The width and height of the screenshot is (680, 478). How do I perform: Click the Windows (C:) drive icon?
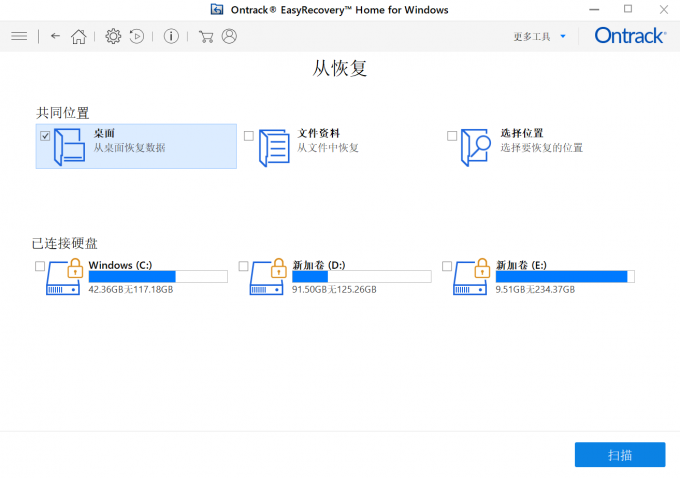pos(65,277)
